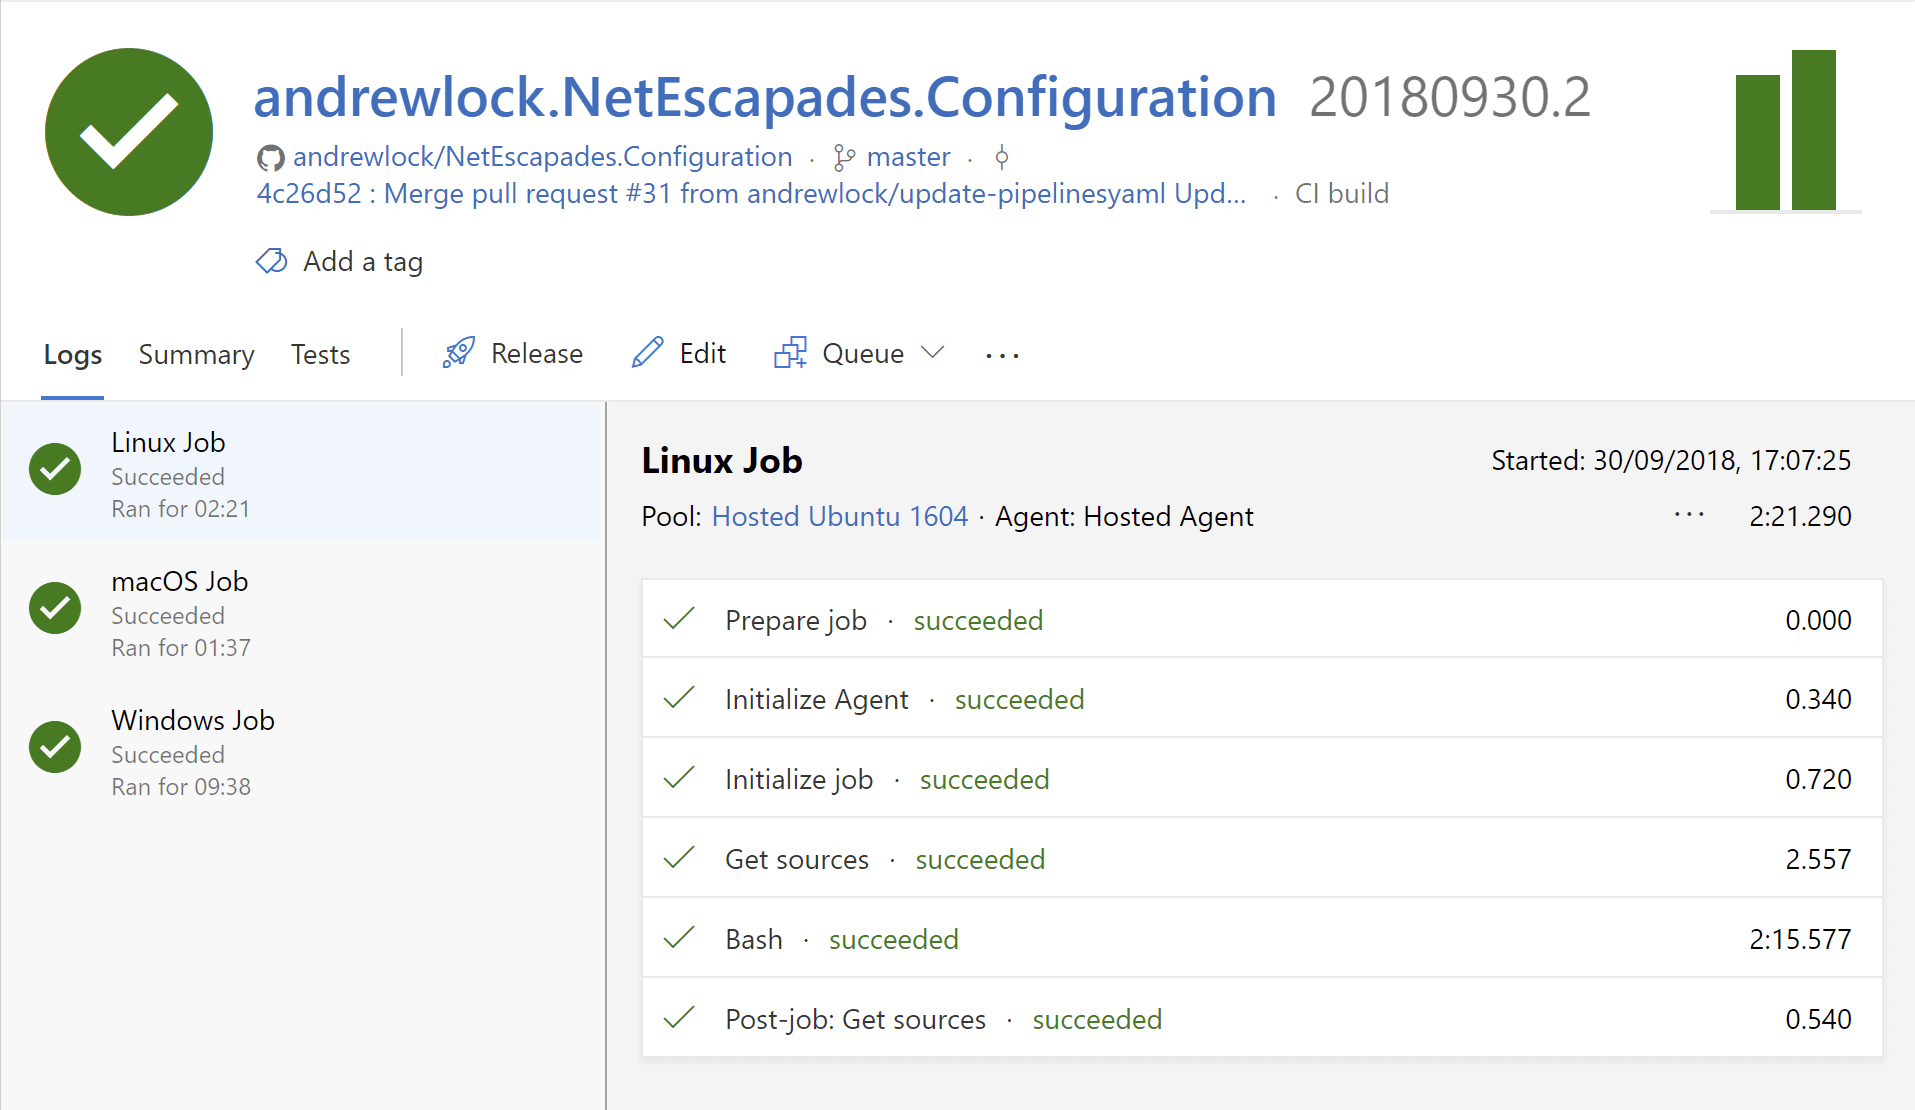This screenshot has width=1915, height=1110.
Task: Click the checkmark beside Prepare job
Action: click(679, 619)
